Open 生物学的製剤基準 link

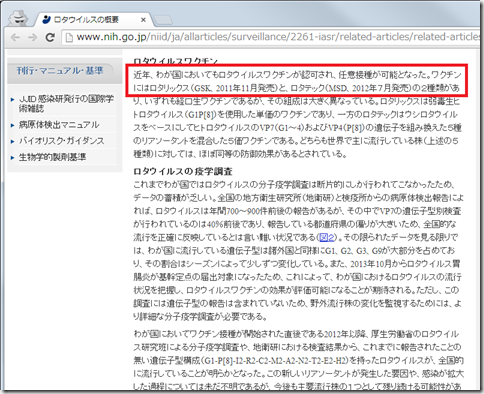[52, 157]
